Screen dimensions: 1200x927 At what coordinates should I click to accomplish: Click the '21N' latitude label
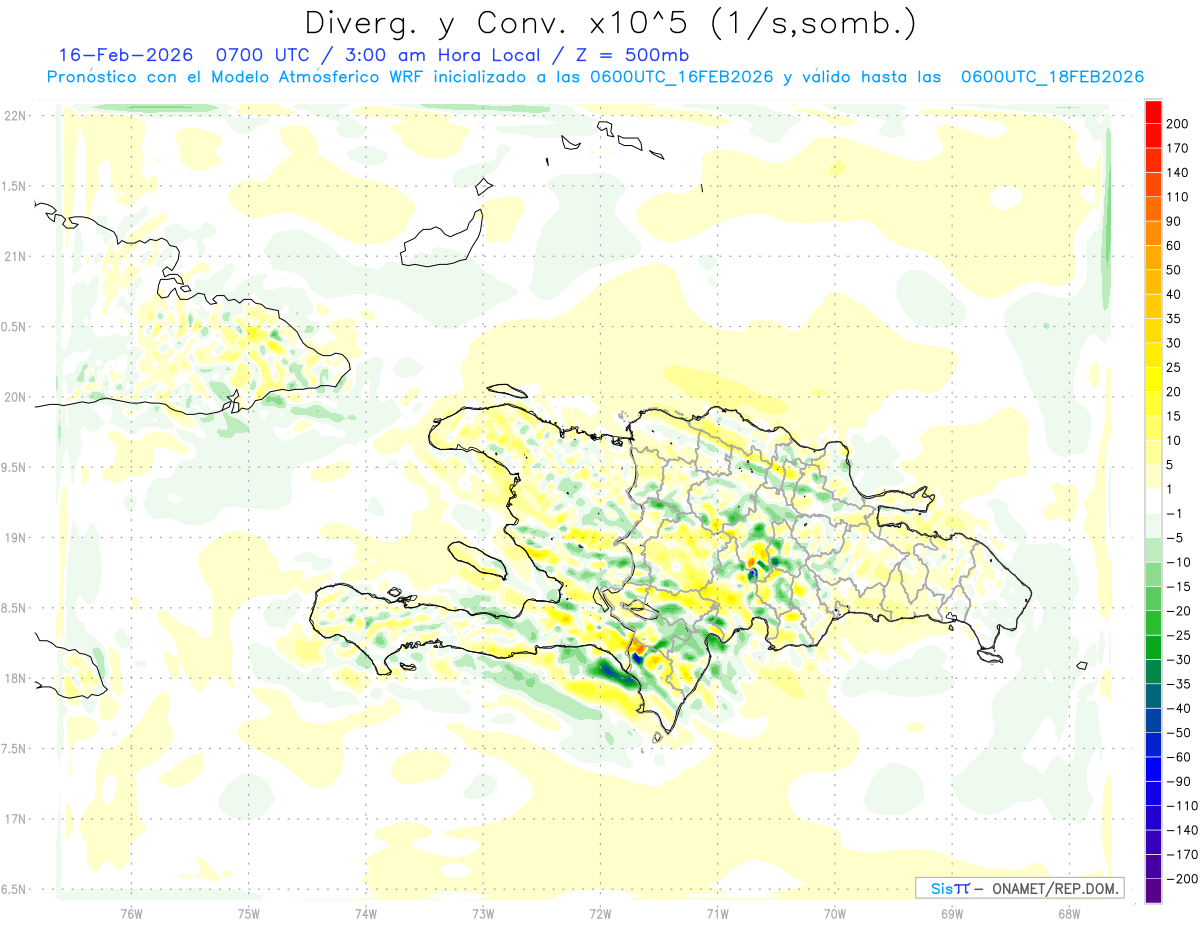tap(15, 256)
